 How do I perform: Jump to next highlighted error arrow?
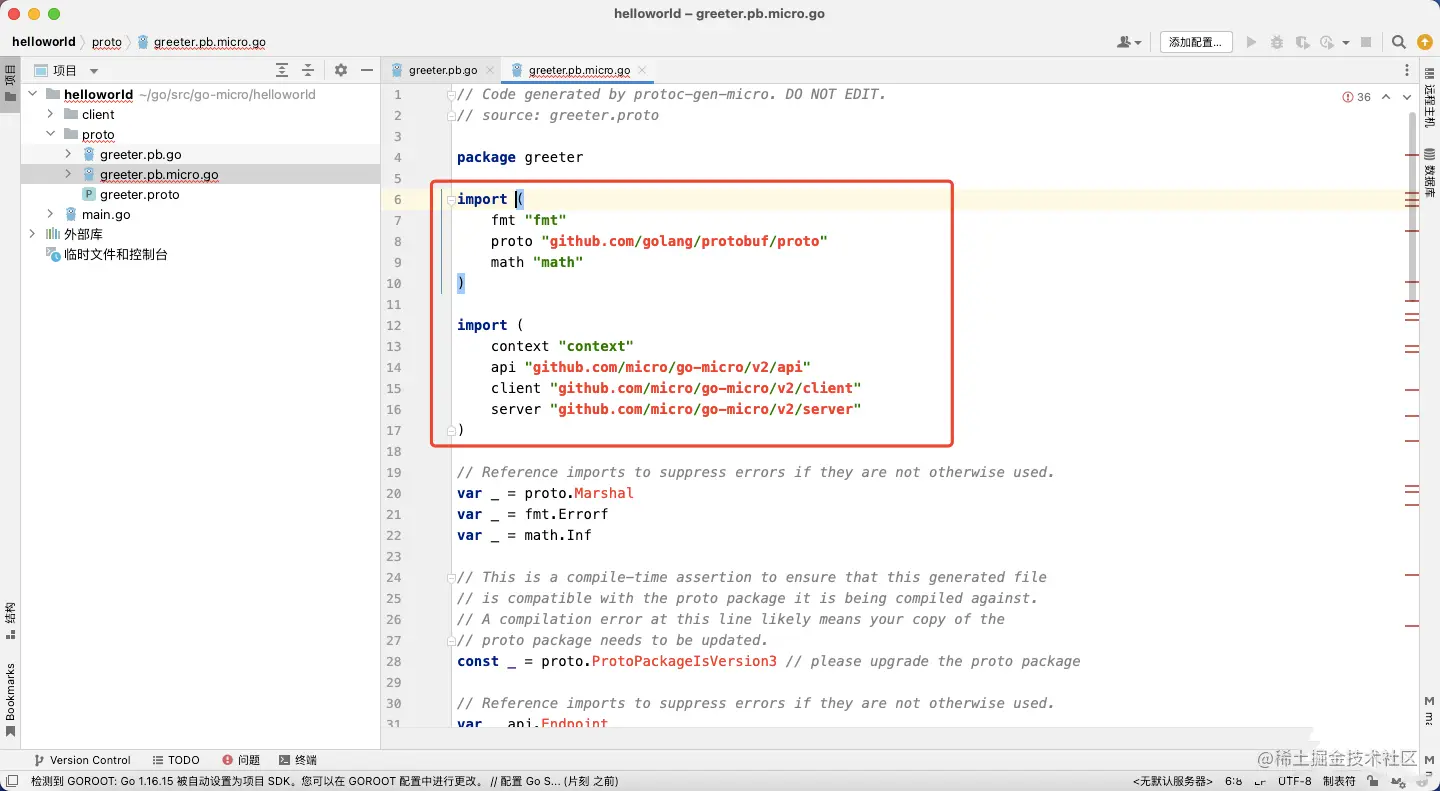1407,97
